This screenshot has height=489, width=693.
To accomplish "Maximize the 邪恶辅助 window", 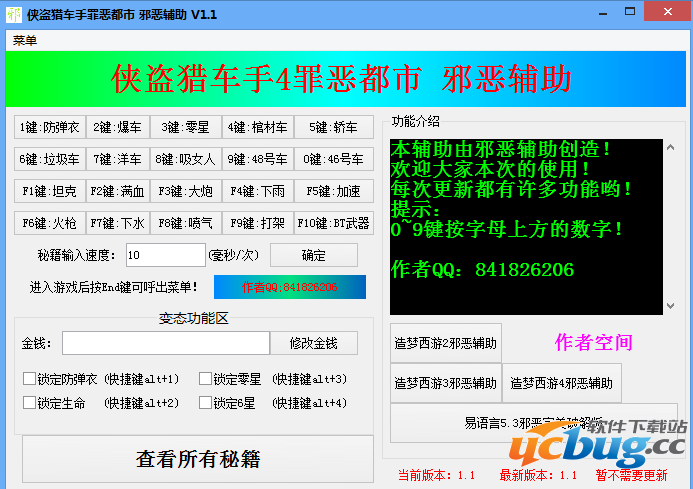I will [x=630, y=11].
